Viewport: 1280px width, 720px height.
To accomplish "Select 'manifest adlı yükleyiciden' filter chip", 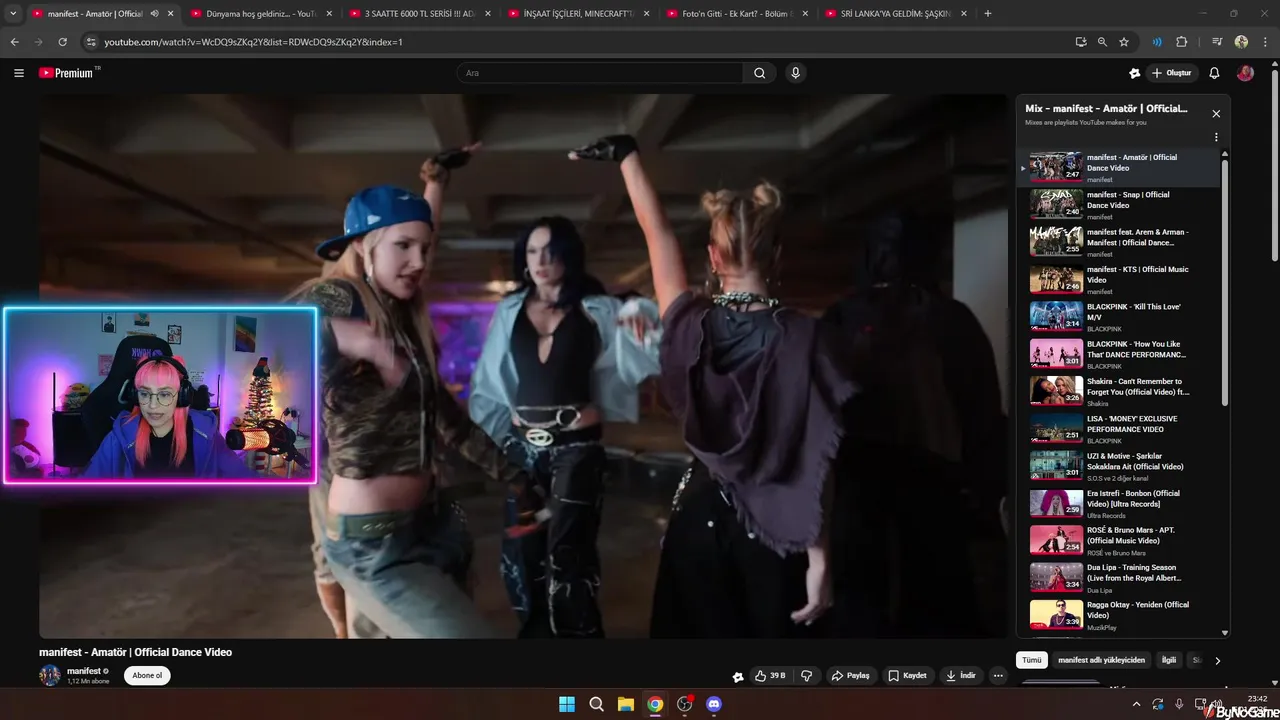I will click(x=1101, y=661).
